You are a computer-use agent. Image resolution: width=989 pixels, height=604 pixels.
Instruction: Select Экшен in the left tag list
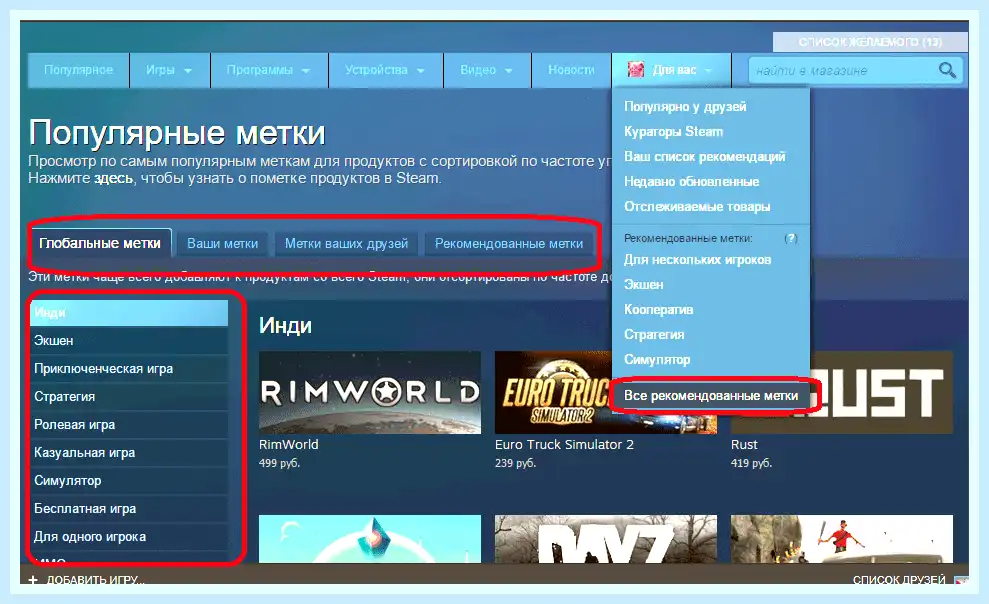(129, 340)
